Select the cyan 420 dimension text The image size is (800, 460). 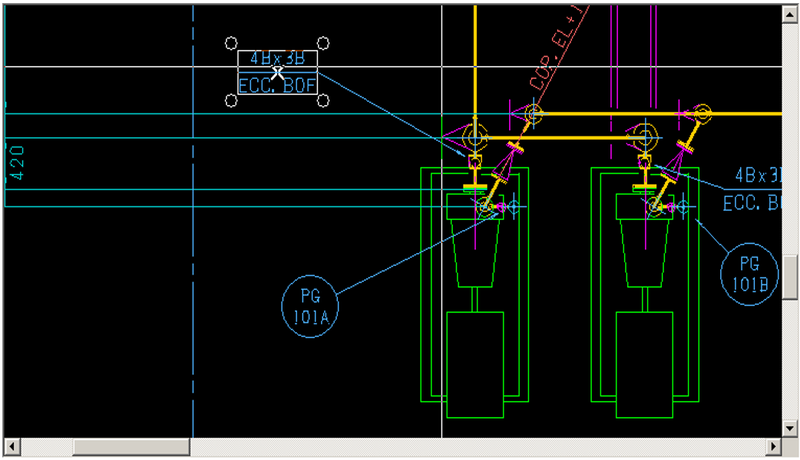click(x=17, y=161)
